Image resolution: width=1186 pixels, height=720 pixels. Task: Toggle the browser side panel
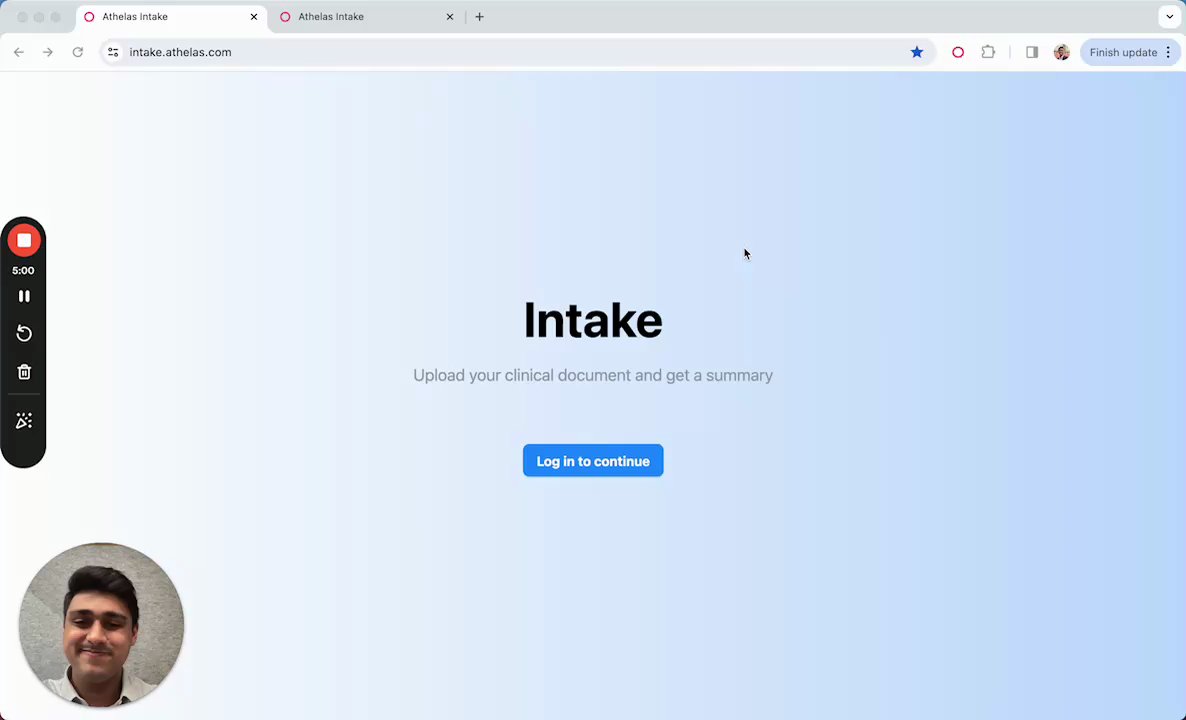tap(1032, 52)
